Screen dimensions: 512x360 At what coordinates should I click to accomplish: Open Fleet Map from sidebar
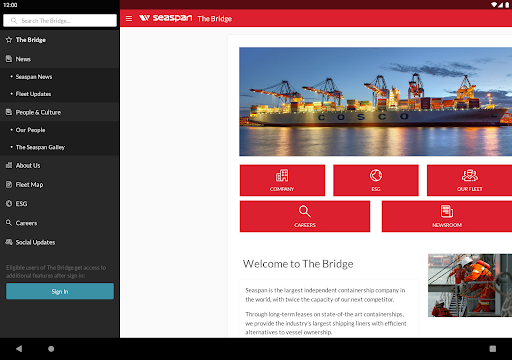click(x=60, y=185)
